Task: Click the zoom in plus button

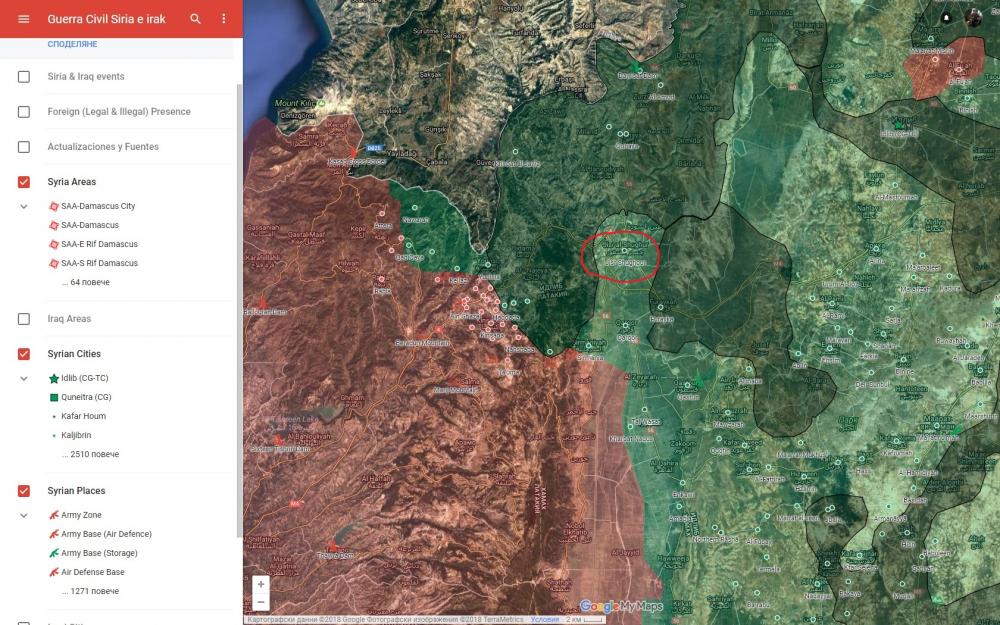Action: 261,584
